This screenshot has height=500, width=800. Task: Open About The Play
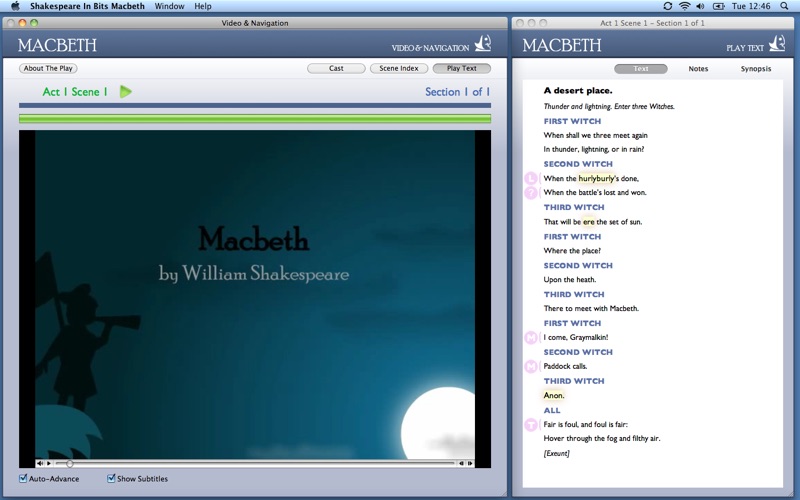48,68
